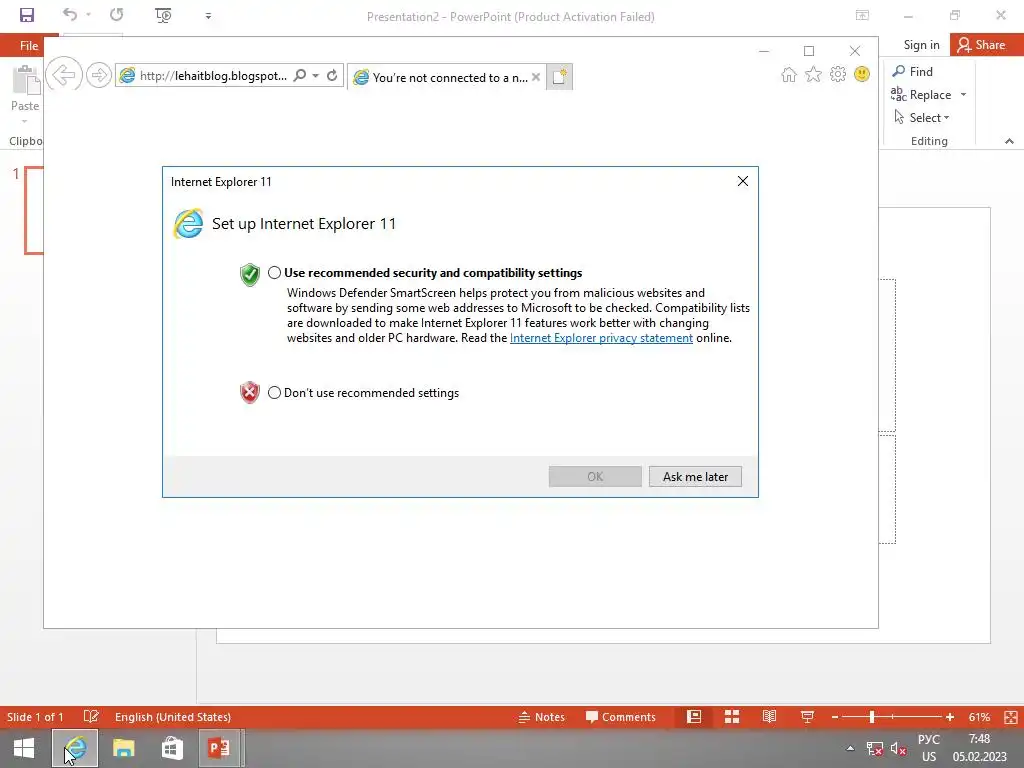Click the network status tray icon
Screen dimensions: 1024x768
(874, 749)
